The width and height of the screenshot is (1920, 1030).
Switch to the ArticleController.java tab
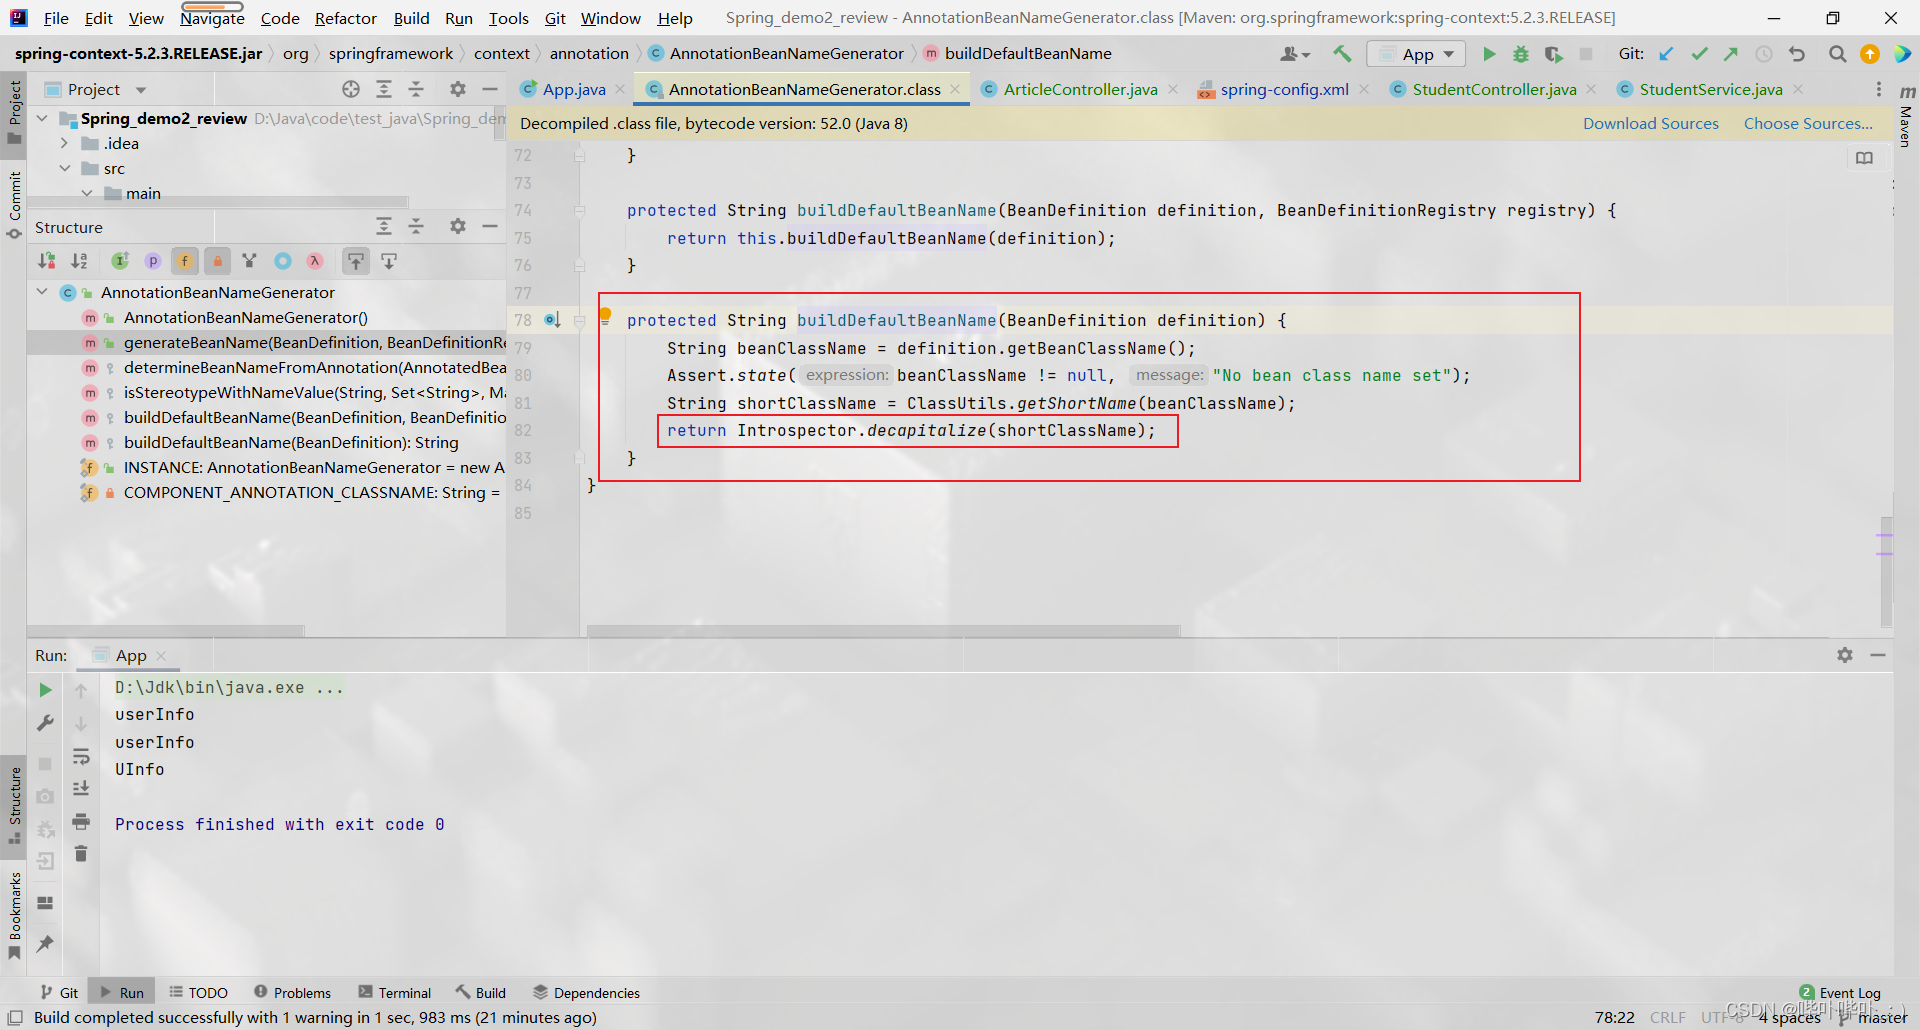tap(1080, 89)
